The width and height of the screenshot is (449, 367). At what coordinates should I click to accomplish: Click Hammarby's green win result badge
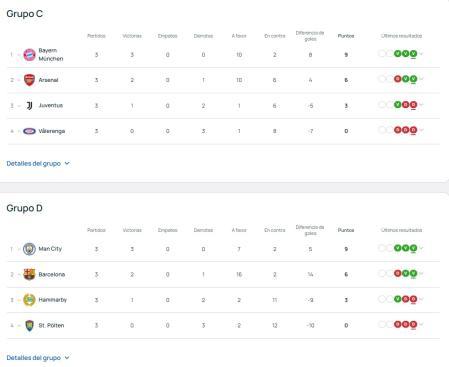click(x=397, y=299)
